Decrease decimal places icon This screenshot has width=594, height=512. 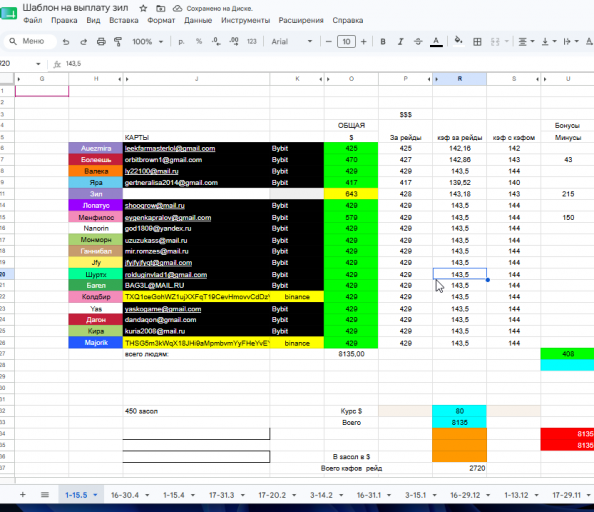point(216,42)
